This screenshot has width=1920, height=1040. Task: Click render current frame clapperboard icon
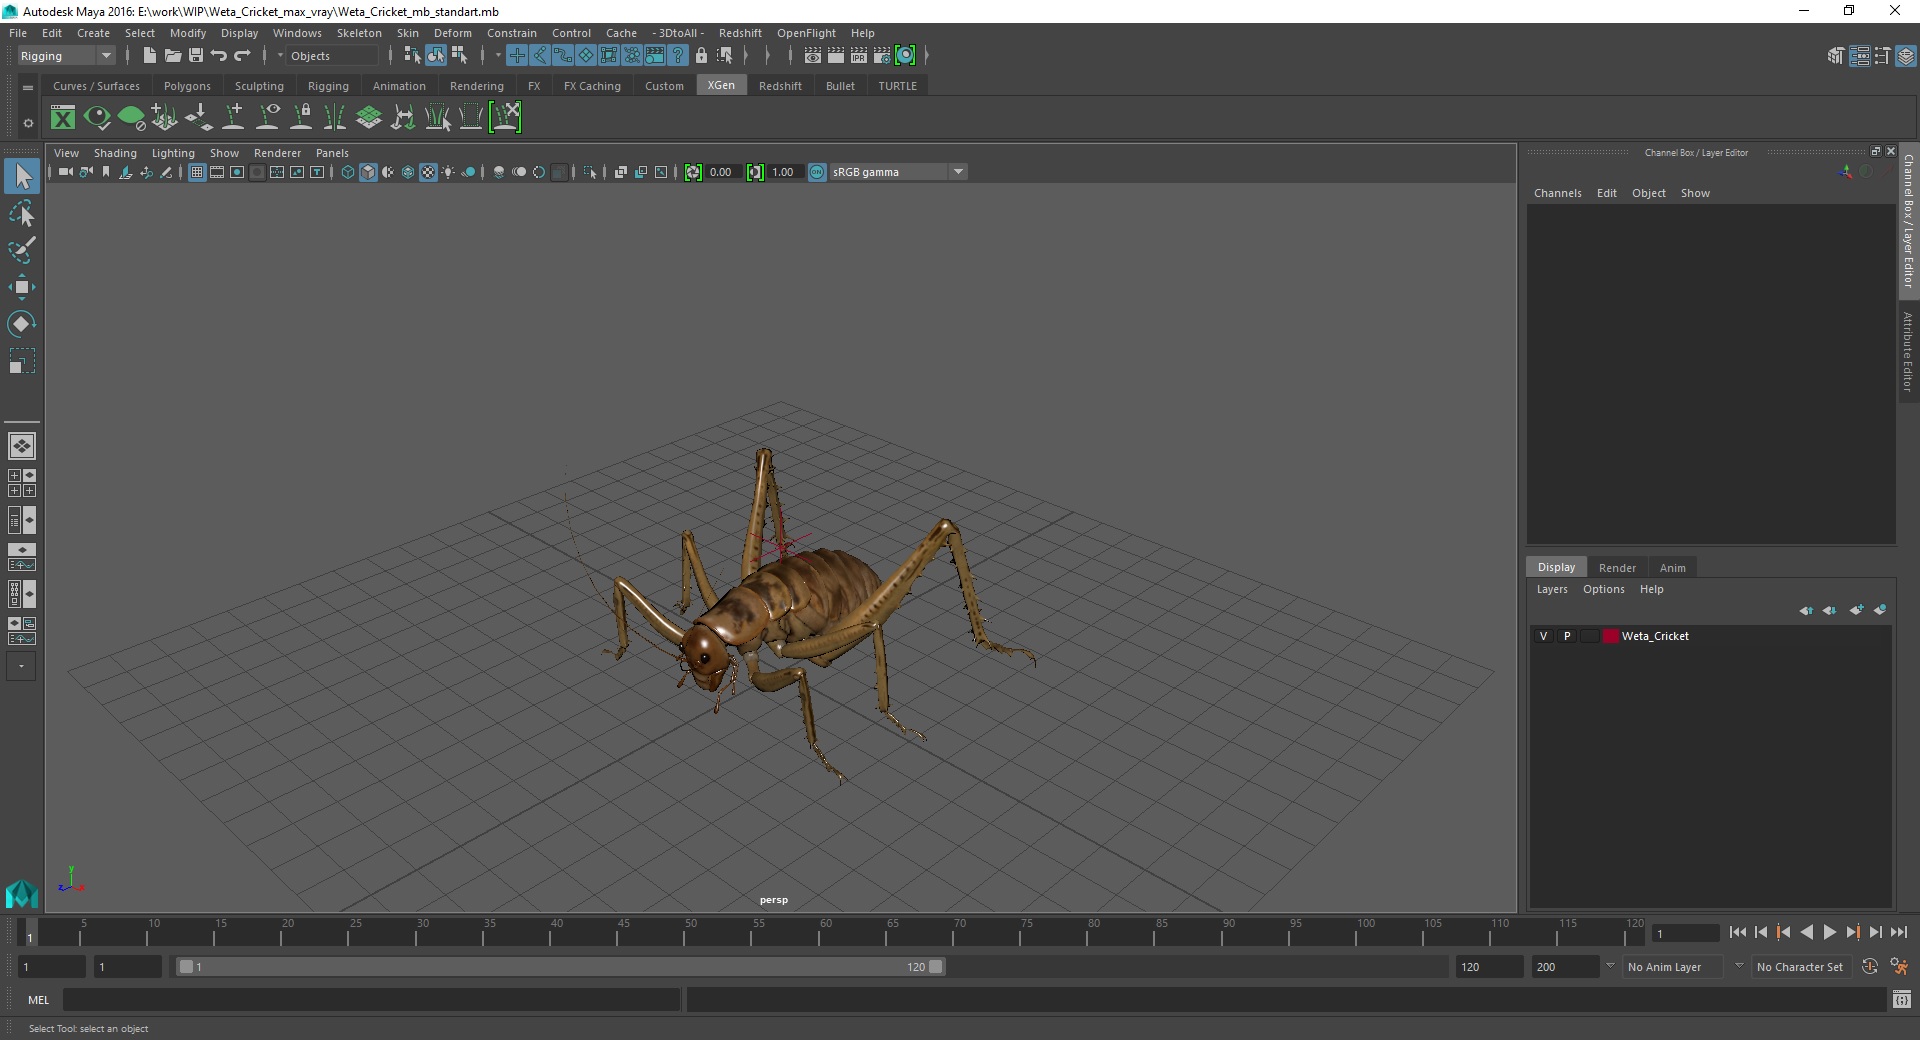coord(835,56)
